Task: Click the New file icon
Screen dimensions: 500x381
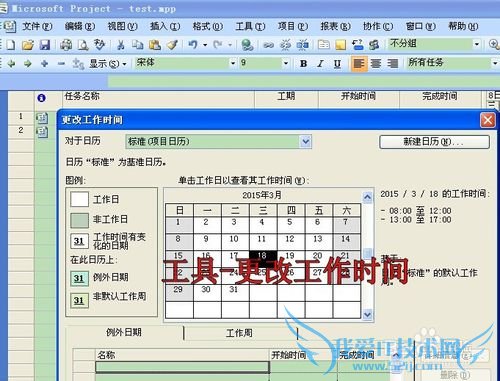Action: pyautogui.click(x=10, y=45)
